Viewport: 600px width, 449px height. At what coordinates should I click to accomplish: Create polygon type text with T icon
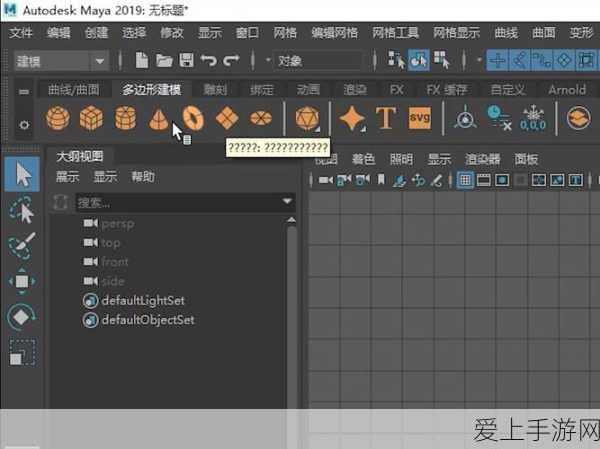click(386, 118)
